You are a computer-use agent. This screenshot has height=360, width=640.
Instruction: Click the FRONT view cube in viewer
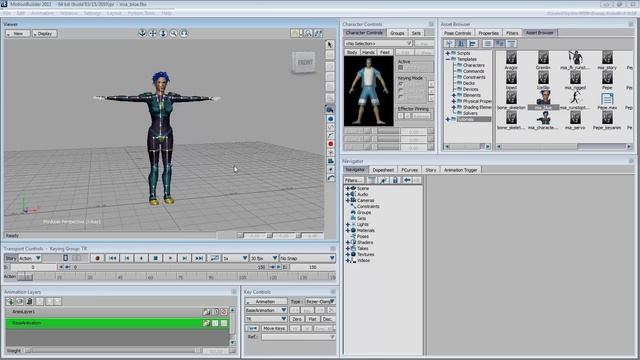pyautogui.click(x=304, y=62)
